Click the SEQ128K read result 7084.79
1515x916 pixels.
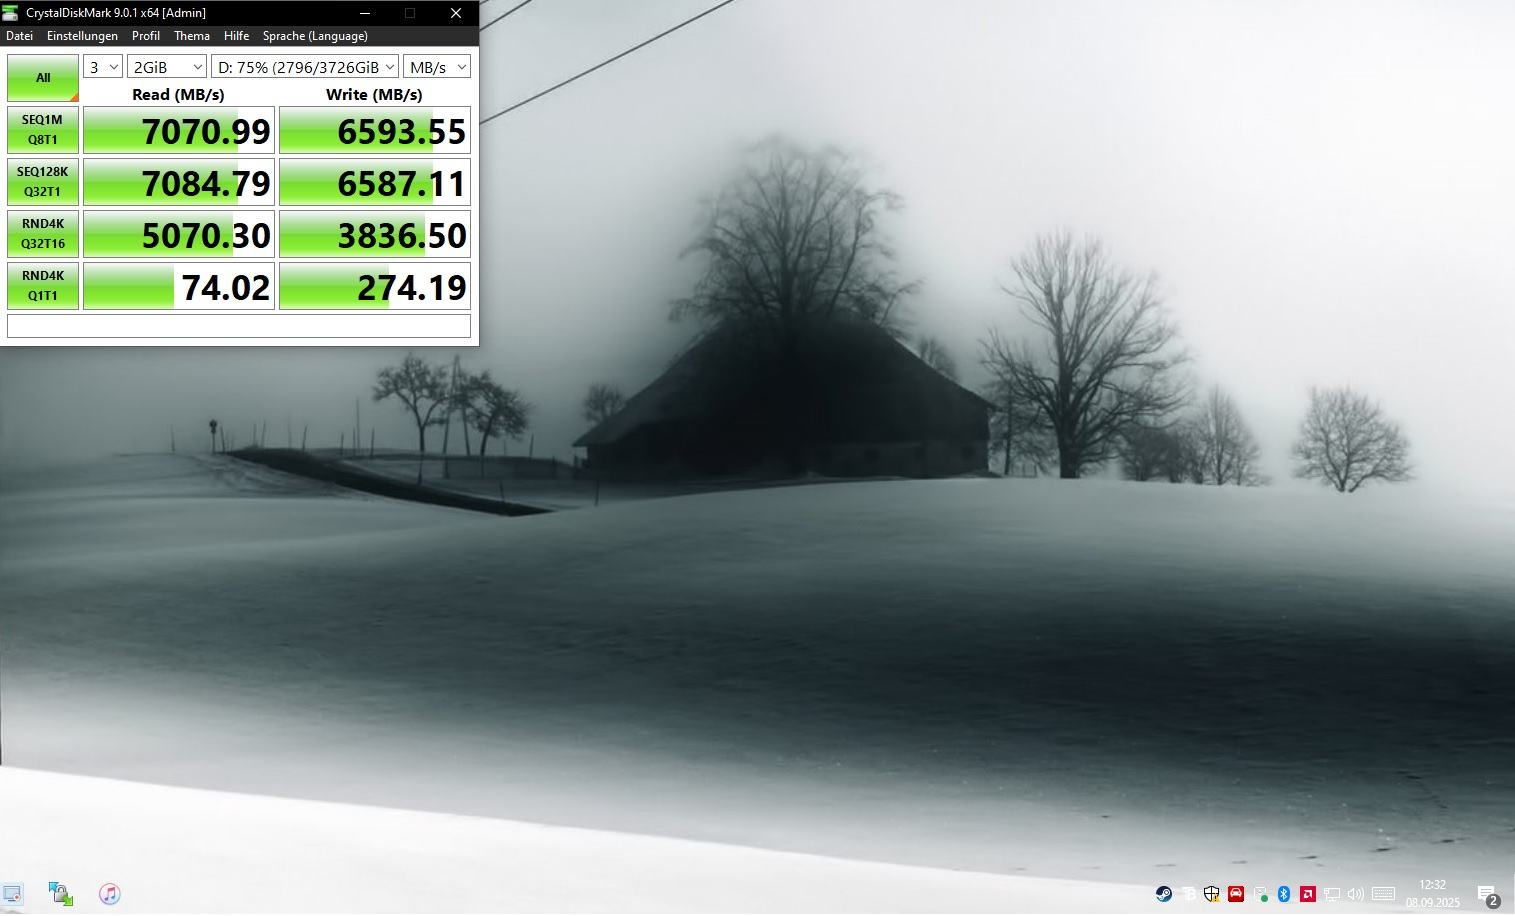pos(179,183)
